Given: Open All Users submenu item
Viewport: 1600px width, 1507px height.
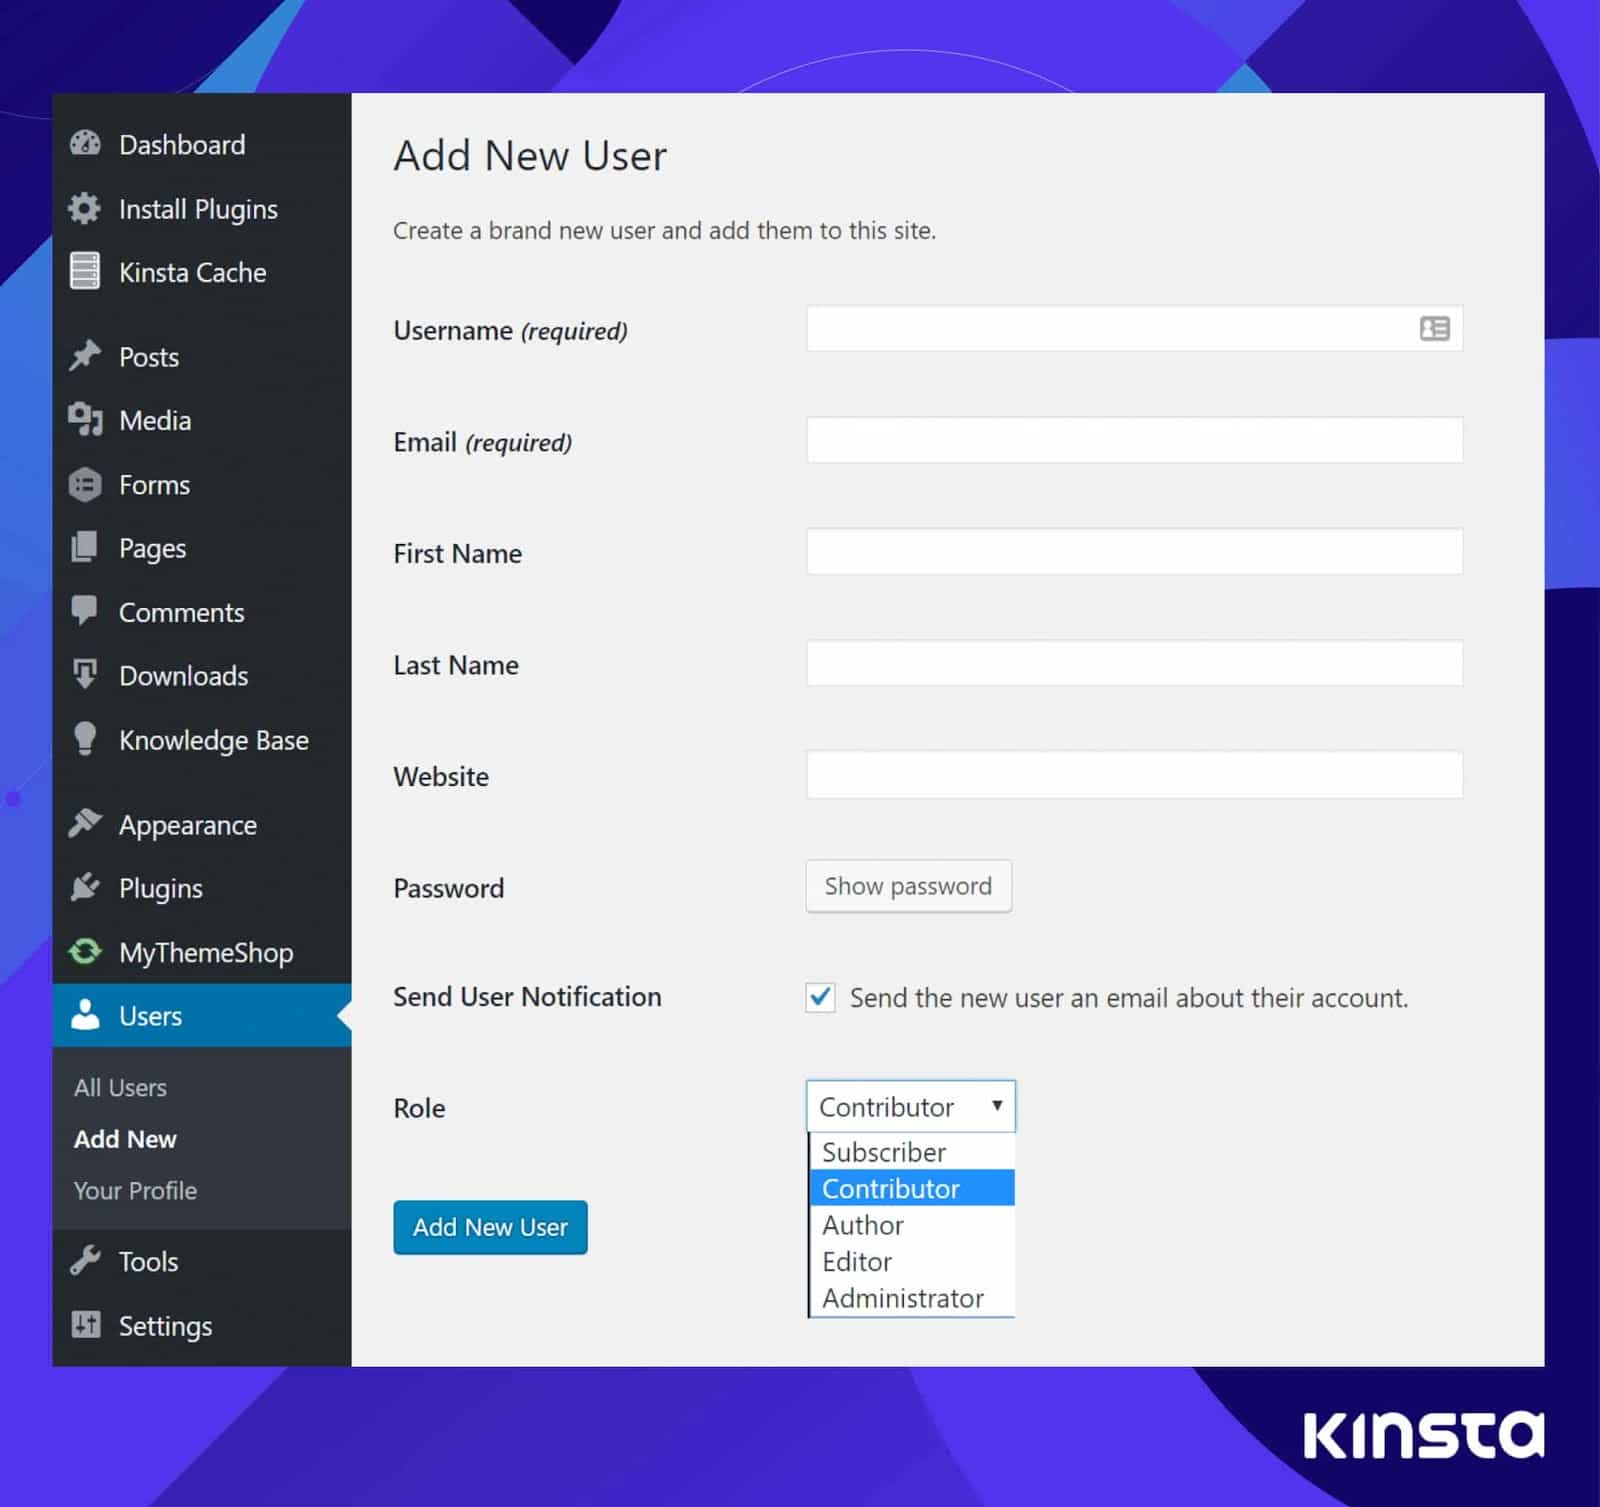Looking at the screenshot, I should pyautogui.click(x=120, y=1088).
